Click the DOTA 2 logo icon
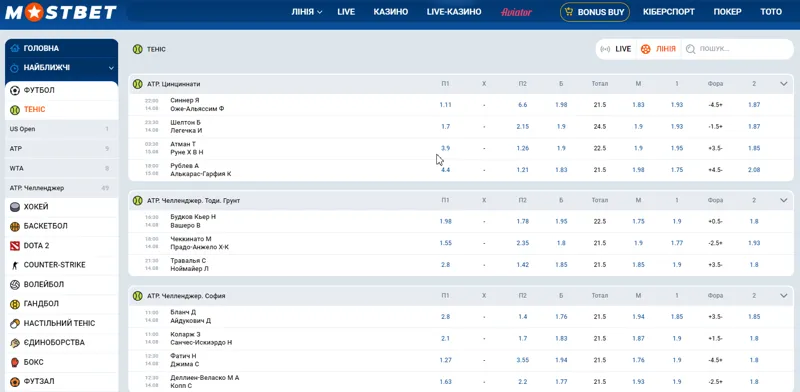Screen dimensions: 800x392 tap(15, 246)
